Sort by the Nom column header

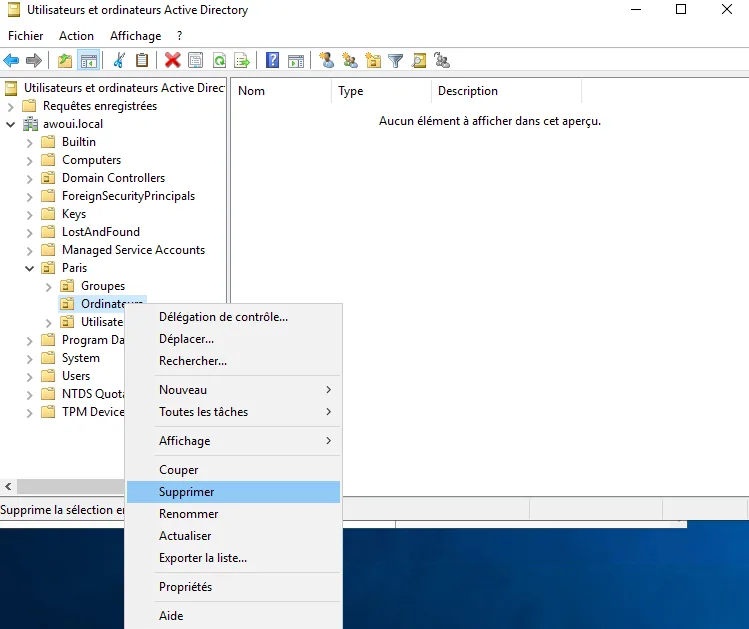[281, 91]
